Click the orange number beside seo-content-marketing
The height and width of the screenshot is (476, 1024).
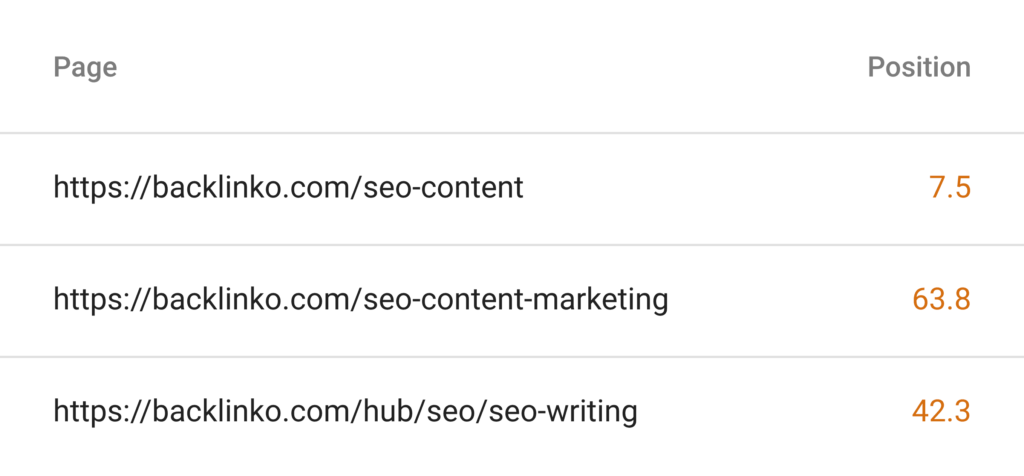pyautogui.click(x=941, y=299)
